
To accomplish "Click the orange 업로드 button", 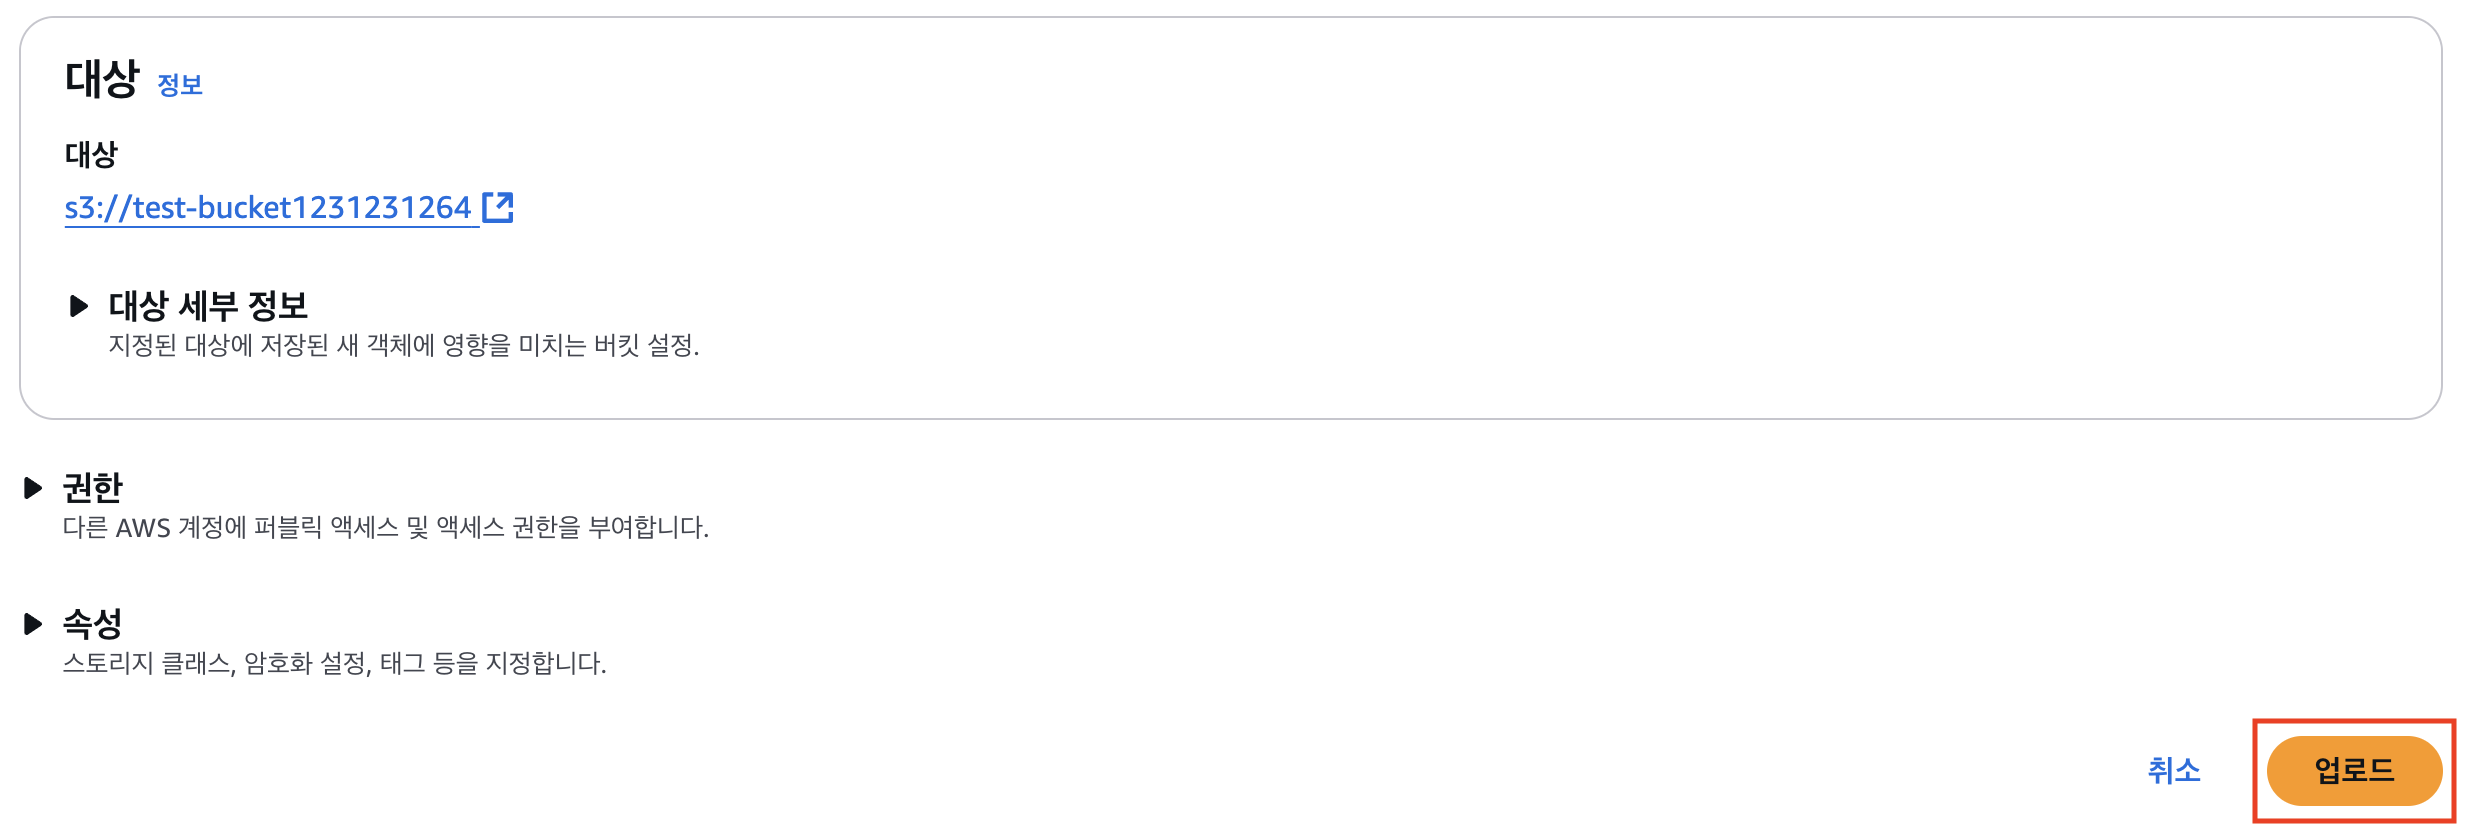I will coord(2353,770).
